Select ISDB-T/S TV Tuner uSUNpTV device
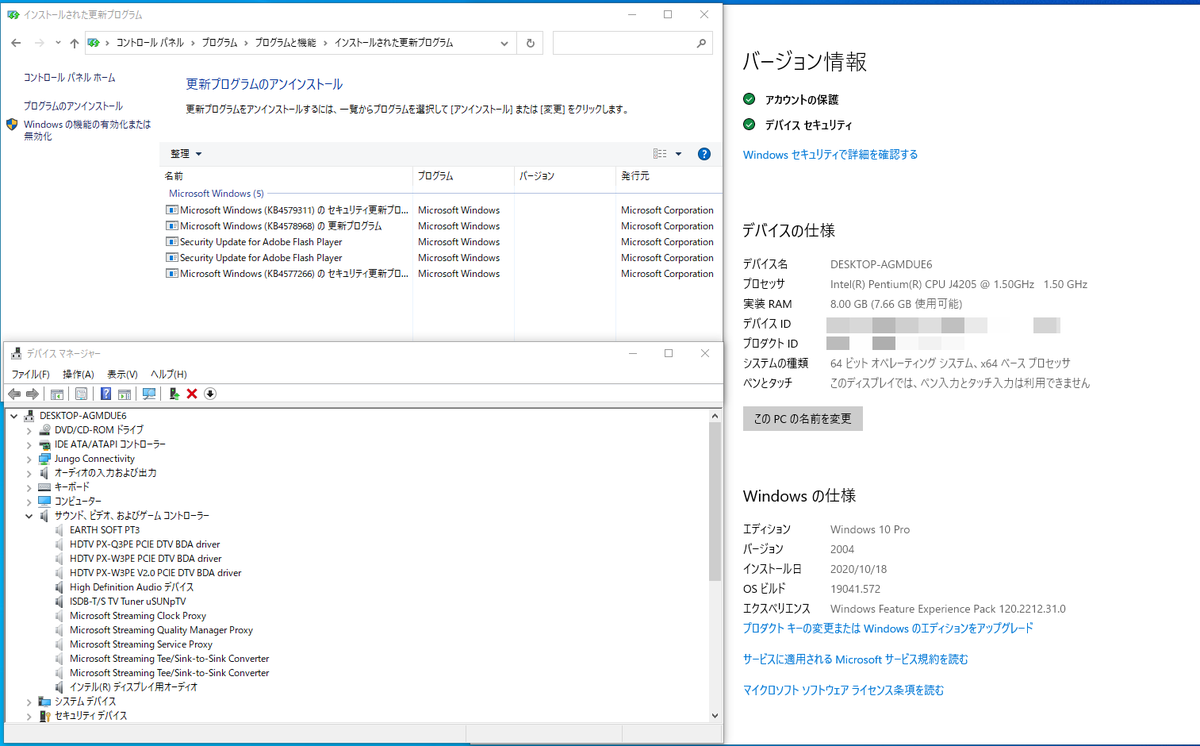 pyautogui.click(x=127, y=601)
